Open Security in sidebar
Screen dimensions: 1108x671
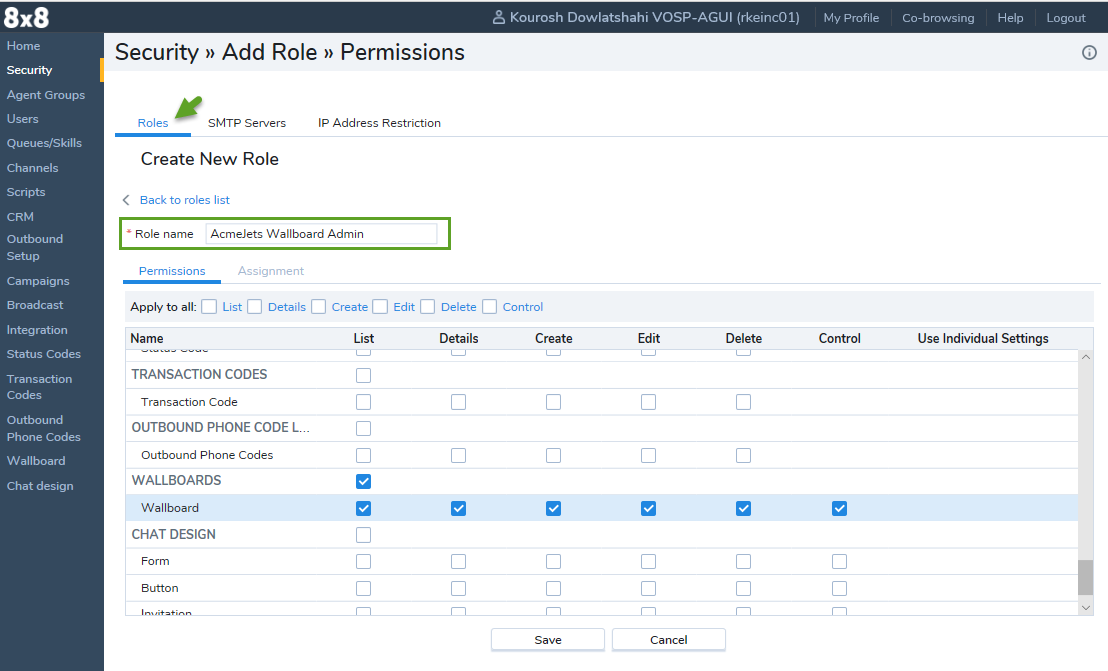29,70
